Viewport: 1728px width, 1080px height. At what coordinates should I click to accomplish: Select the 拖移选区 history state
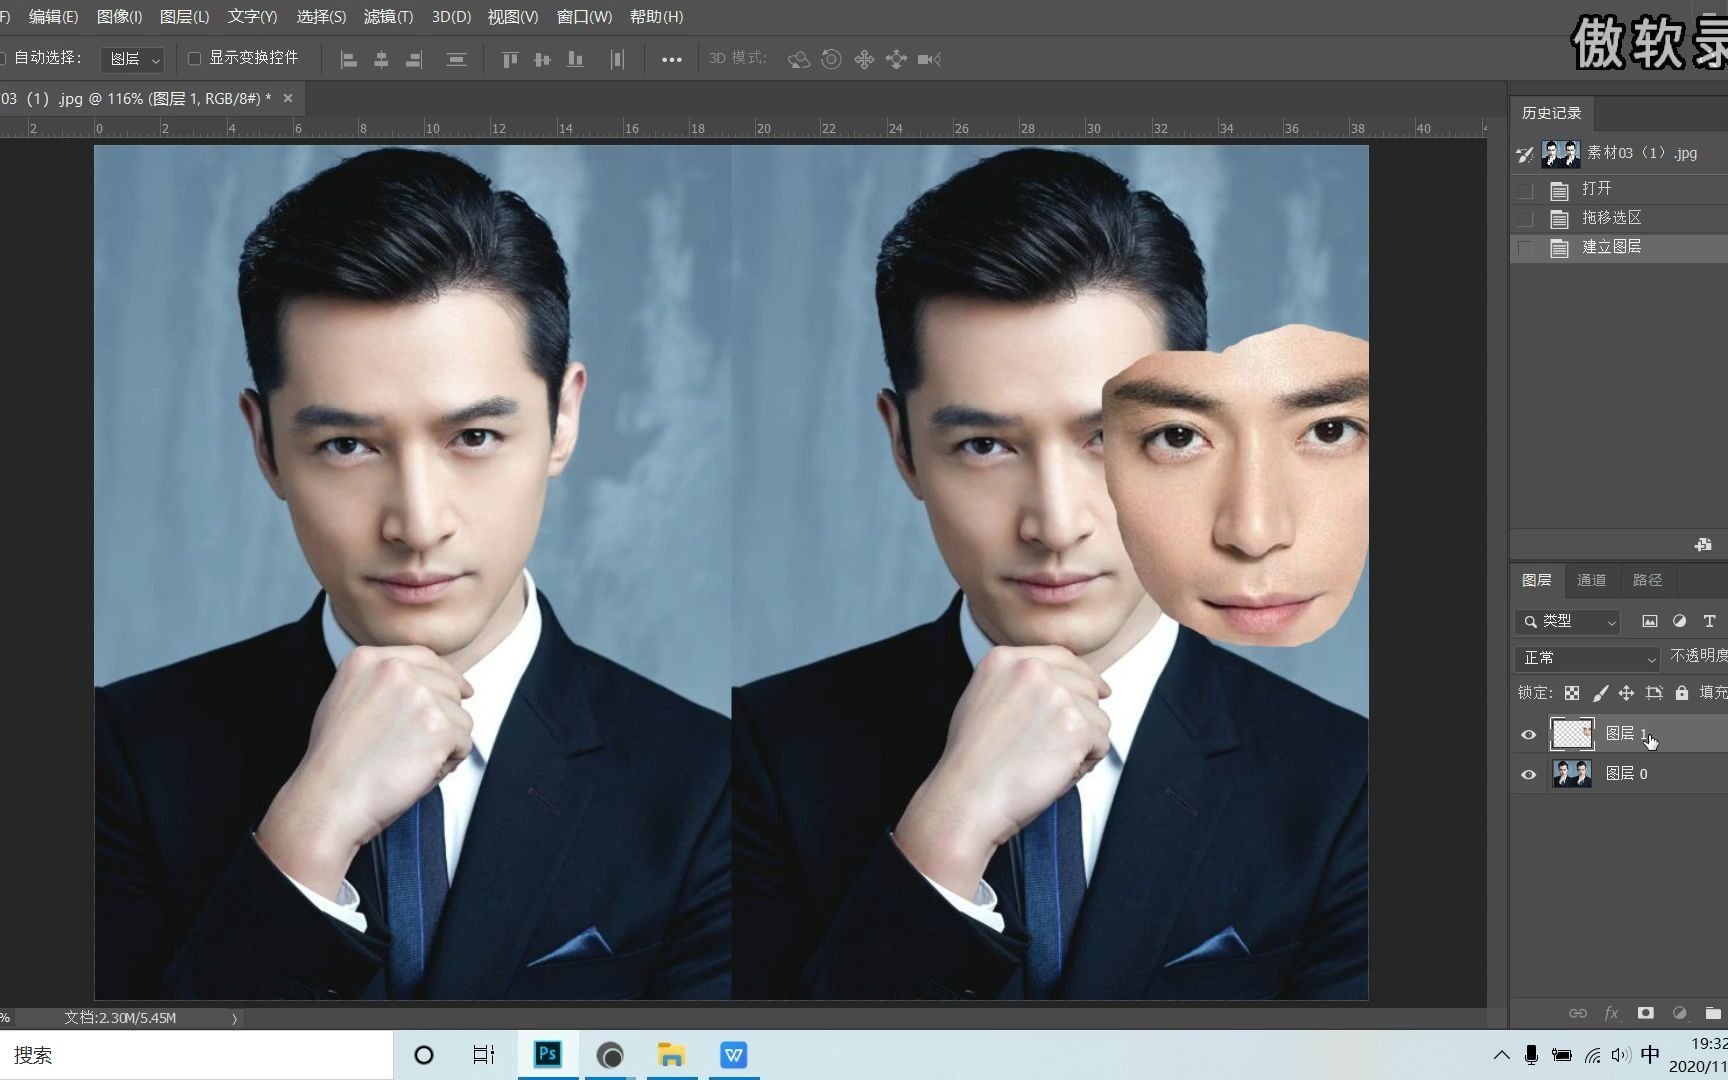tap(1619, 219)
